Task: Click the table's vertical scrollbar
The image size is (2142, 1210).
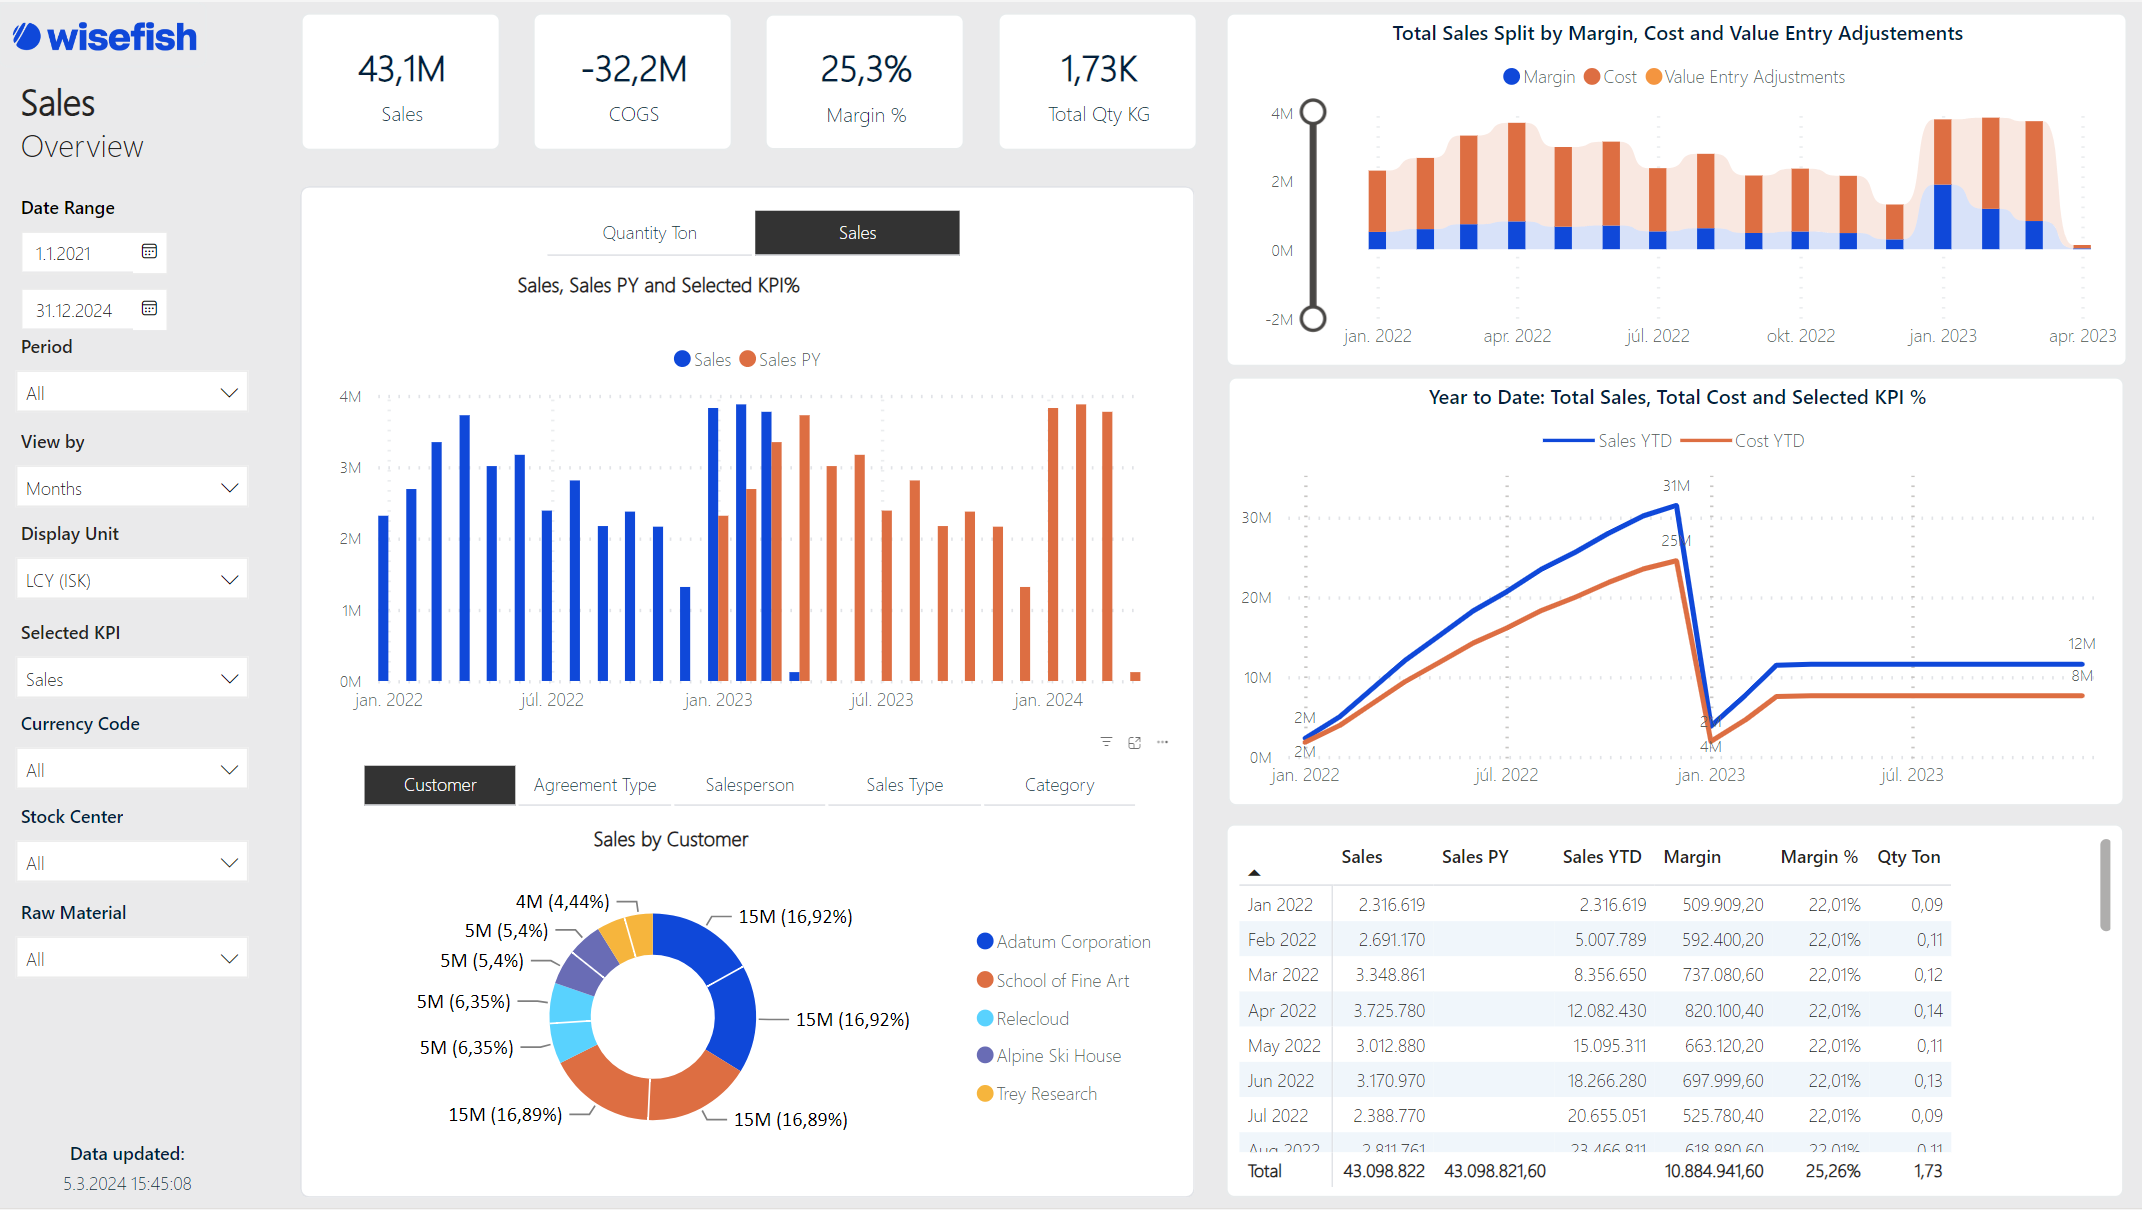Action: click(2105, 885)
